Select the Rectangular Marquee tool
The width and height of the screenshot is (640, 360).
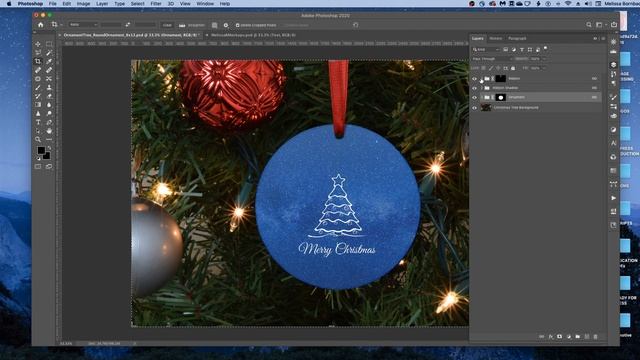click(49, 44)
